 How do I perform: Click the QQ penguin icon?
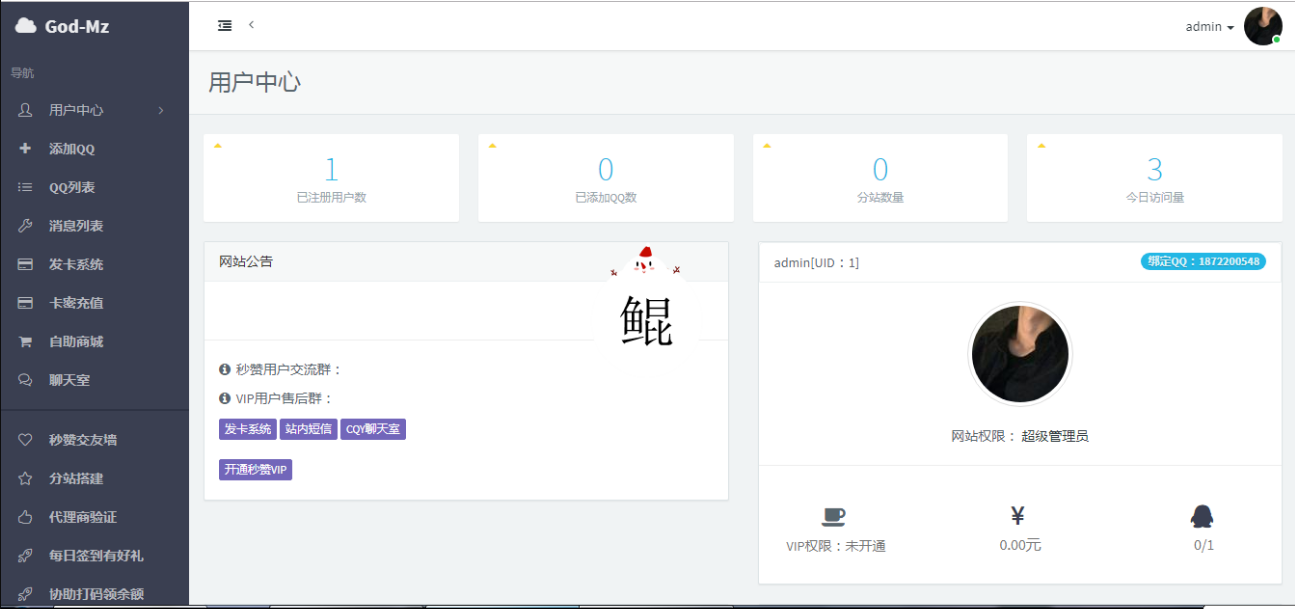click(x=1202, y=516)
